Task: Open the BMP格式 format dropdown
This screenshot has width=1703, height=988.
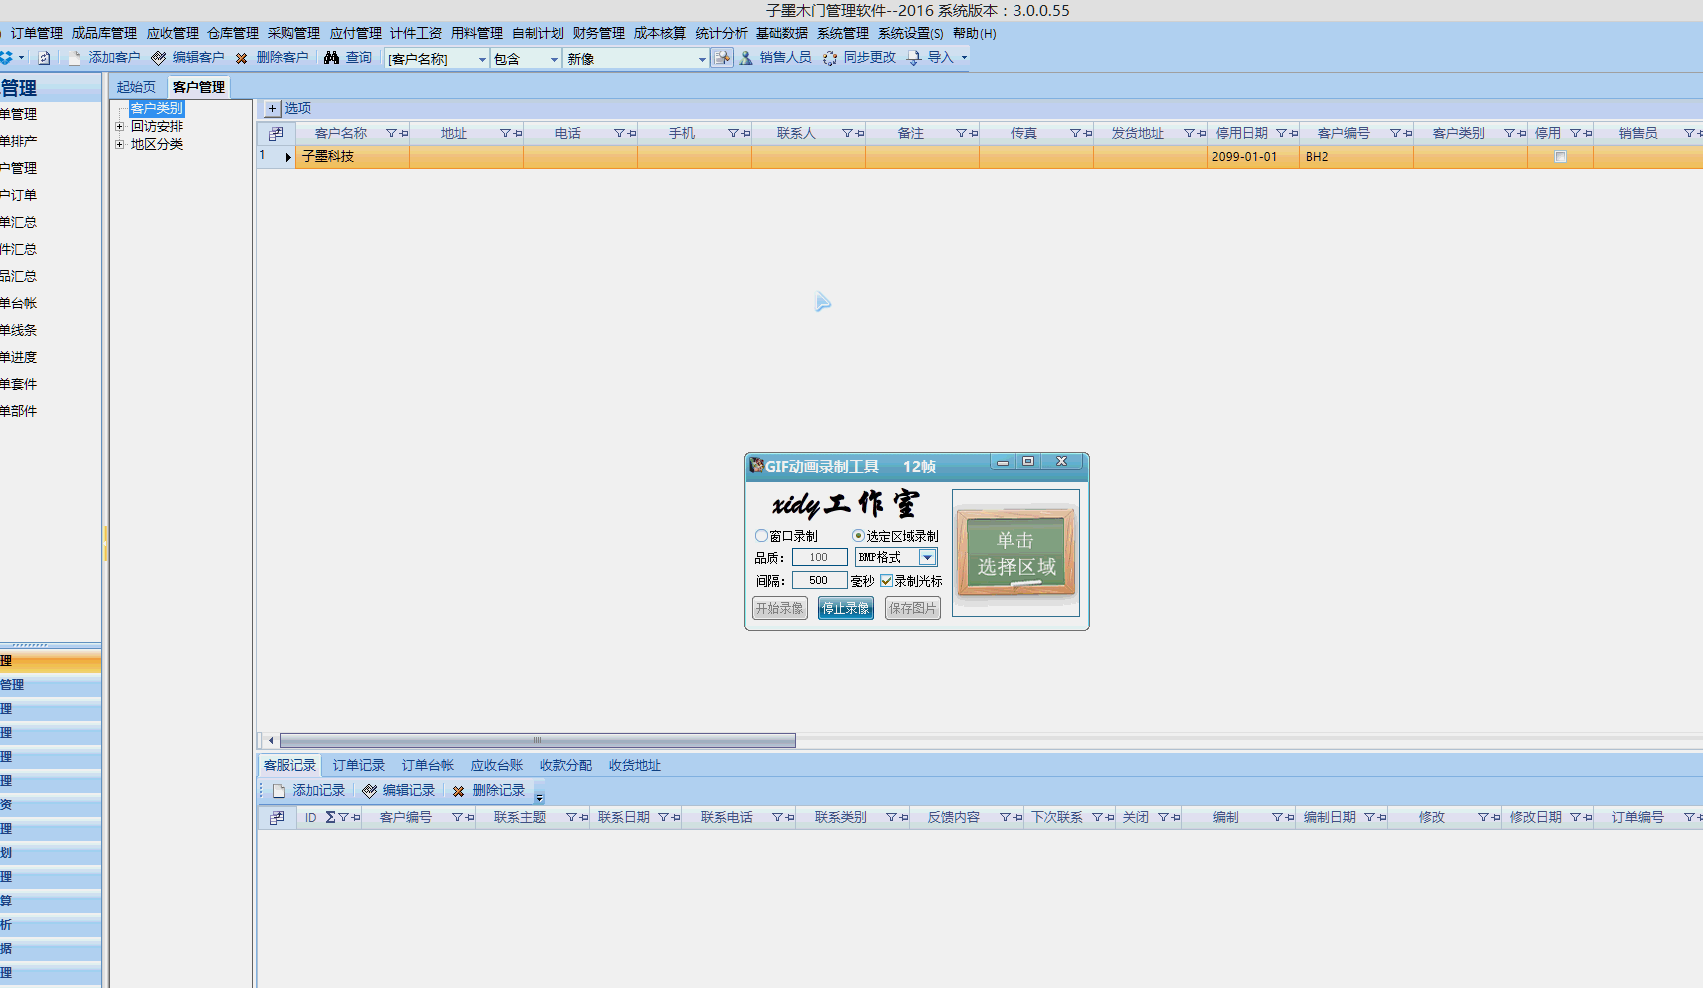Action: 927,558
